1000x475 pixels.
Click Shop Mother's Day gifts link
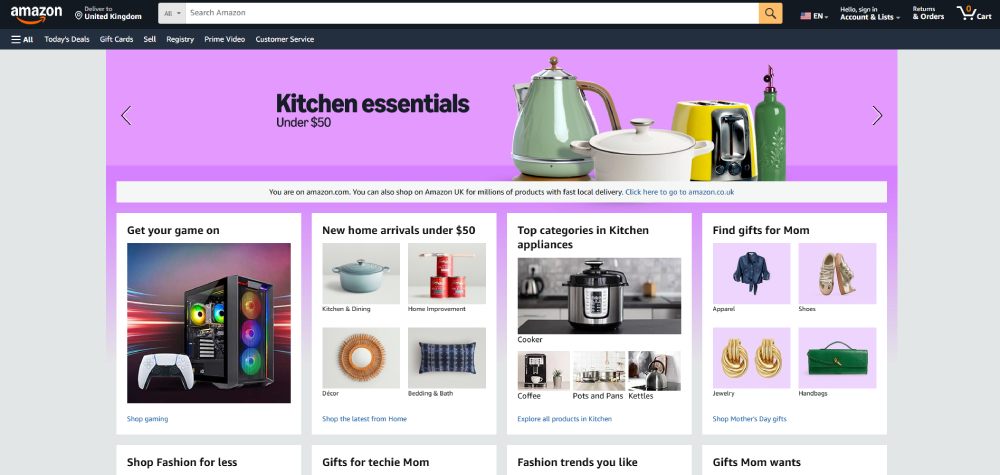[x=749, y=419]
